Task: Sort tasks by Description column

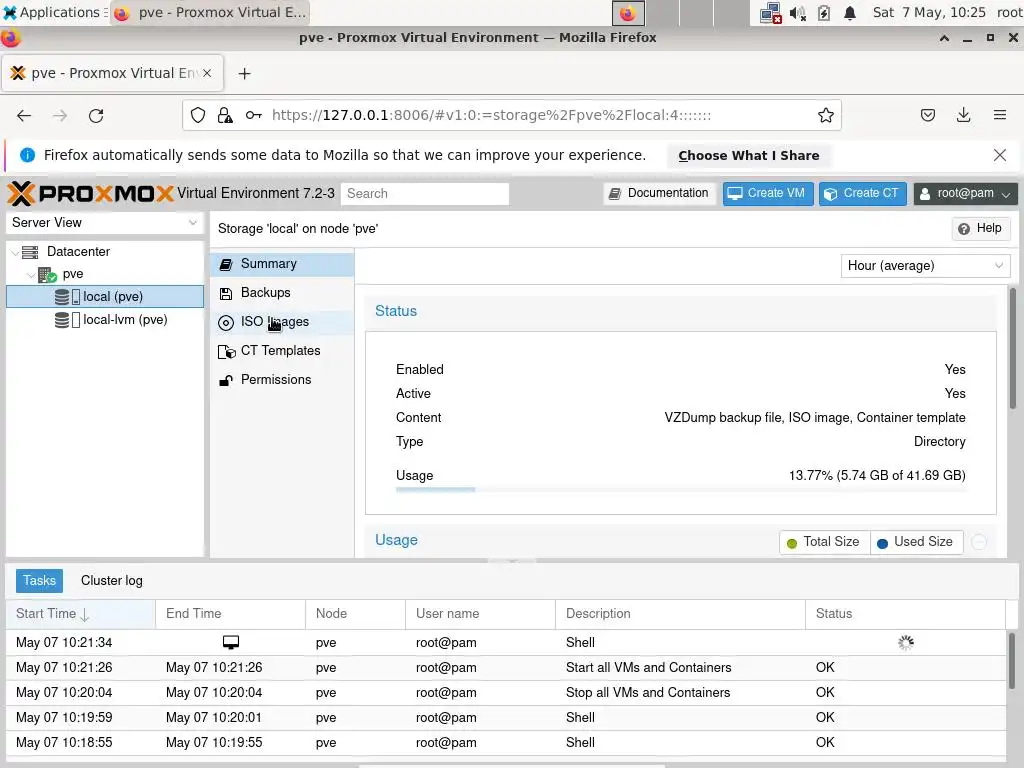Action: click(x=680, y=614)
